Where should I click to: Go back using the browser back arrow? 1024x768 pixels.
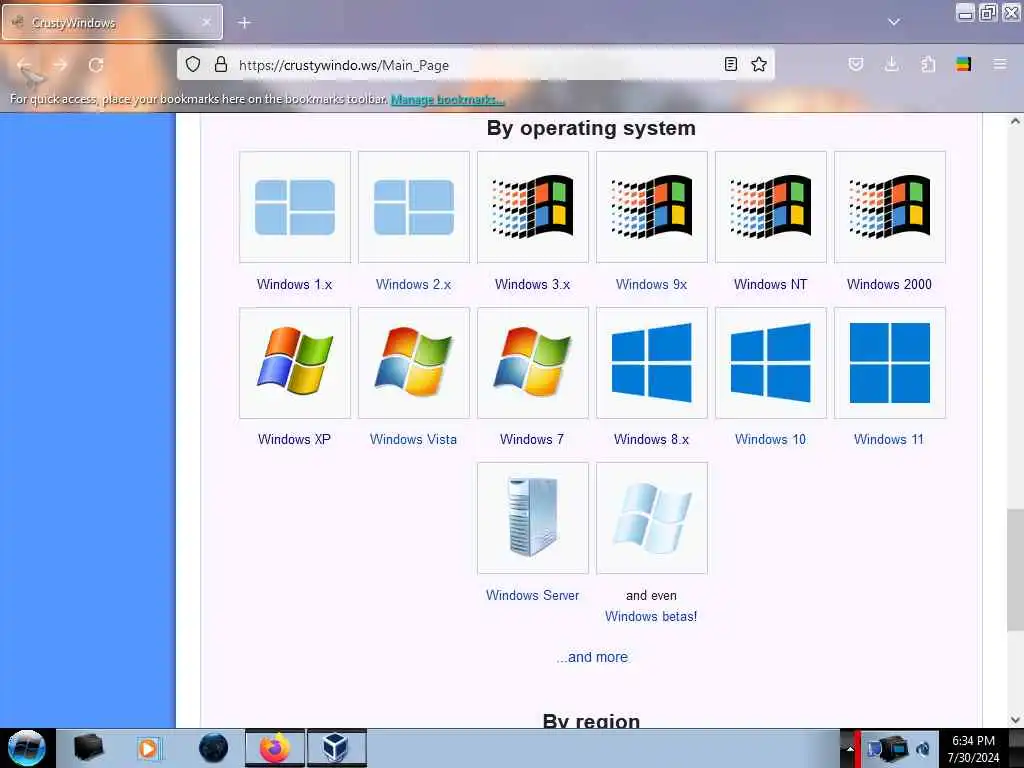pyautogui.click(x=24, y=65)
